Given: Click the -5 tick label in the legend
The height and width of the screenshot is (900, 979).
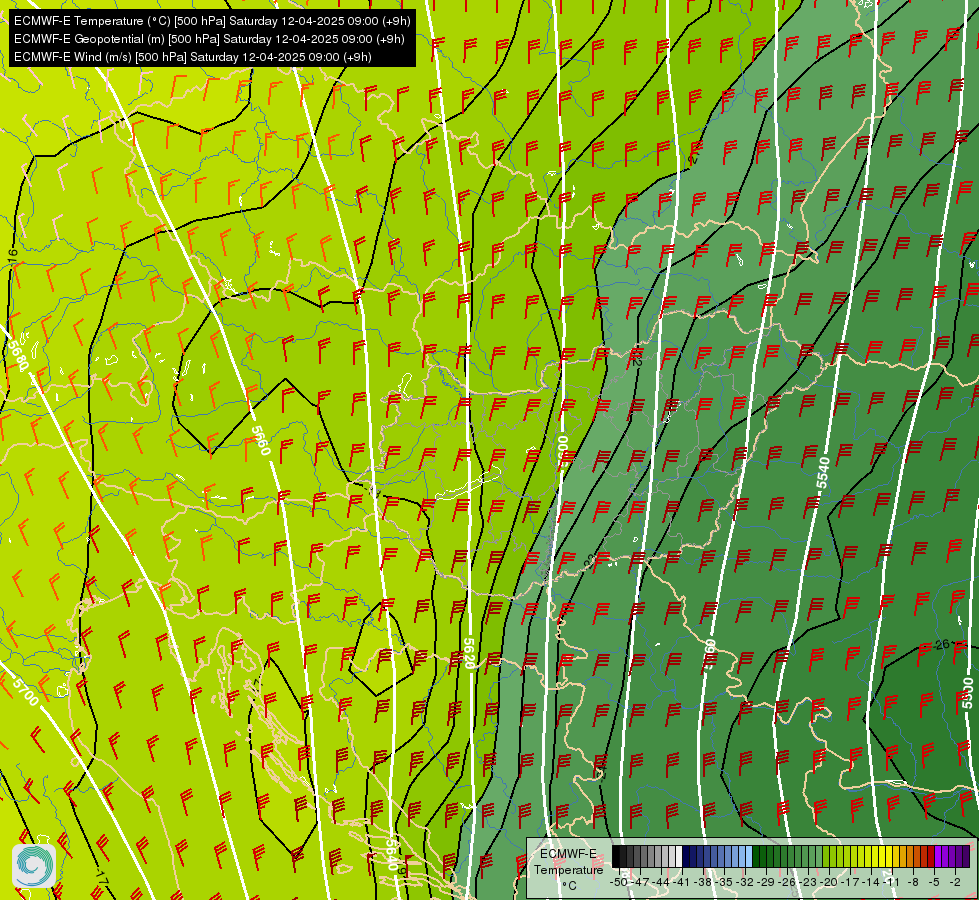Looking at the screenshot, I should [934, 883].
